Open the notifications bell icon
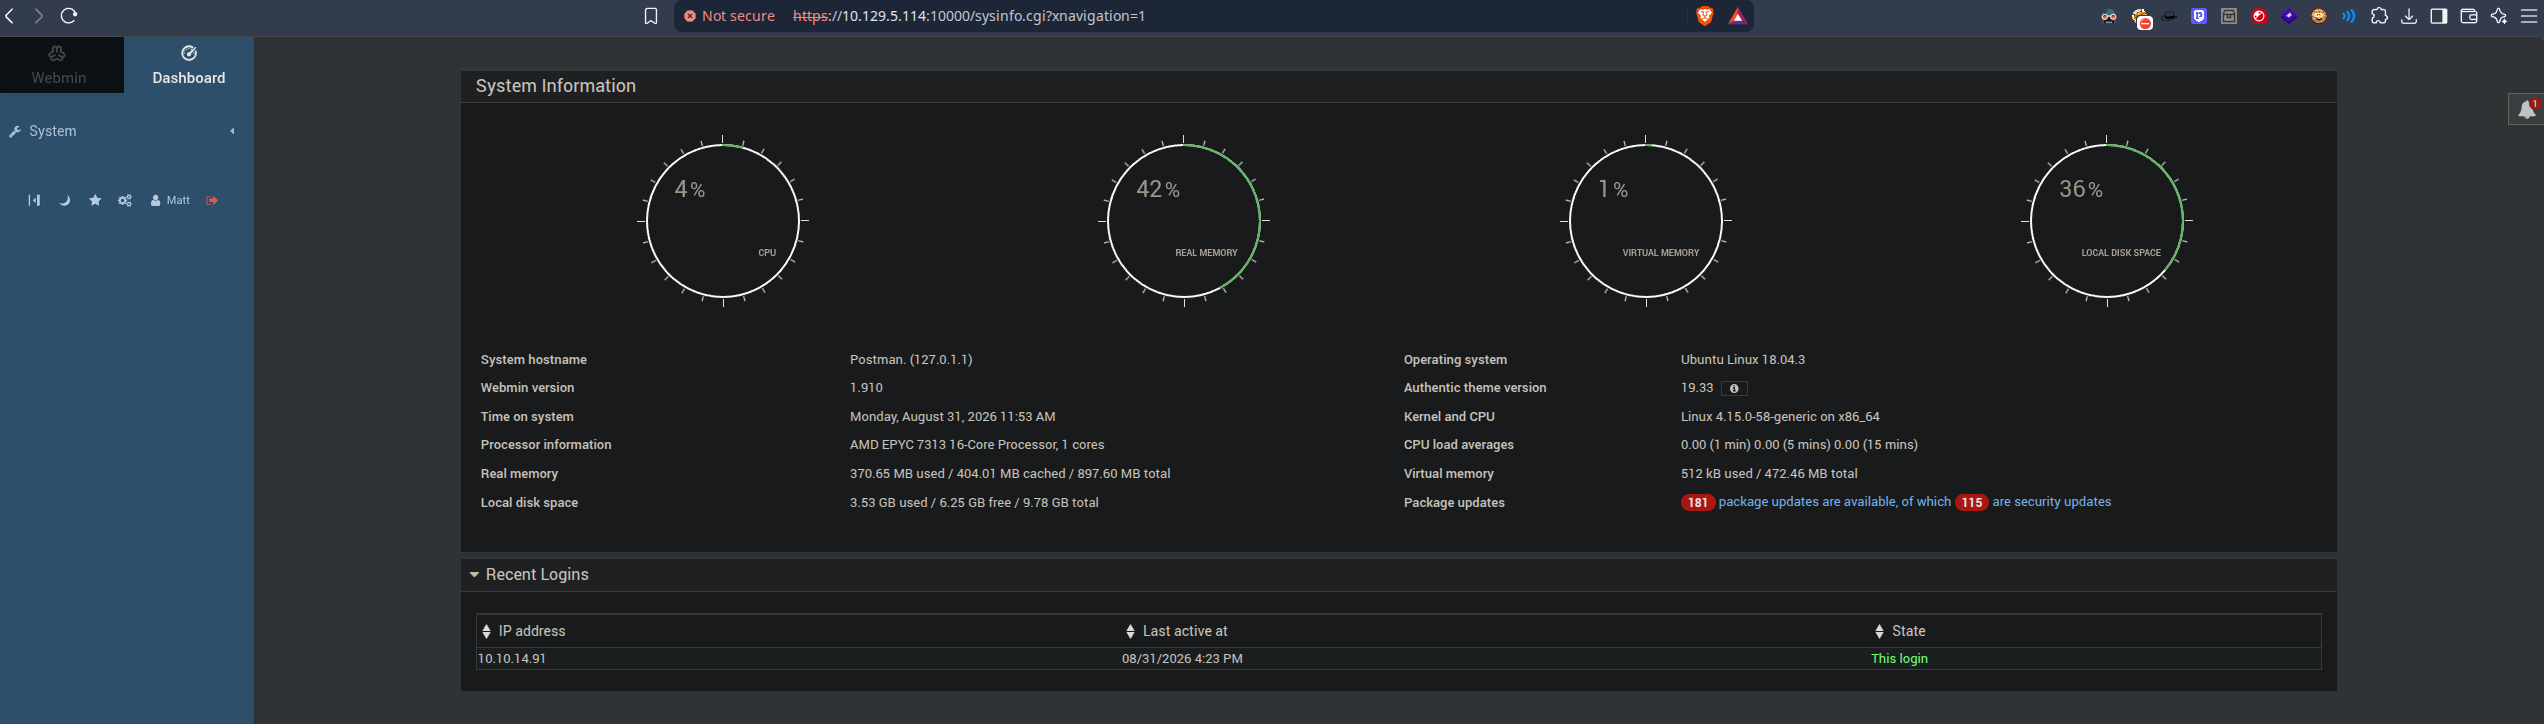This screenshot has height=724, width=2544. point(2526,109)
